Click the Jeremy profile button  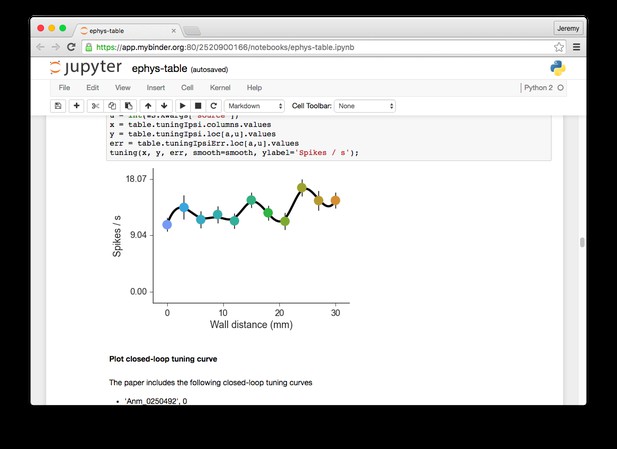[x=568, y=28]
